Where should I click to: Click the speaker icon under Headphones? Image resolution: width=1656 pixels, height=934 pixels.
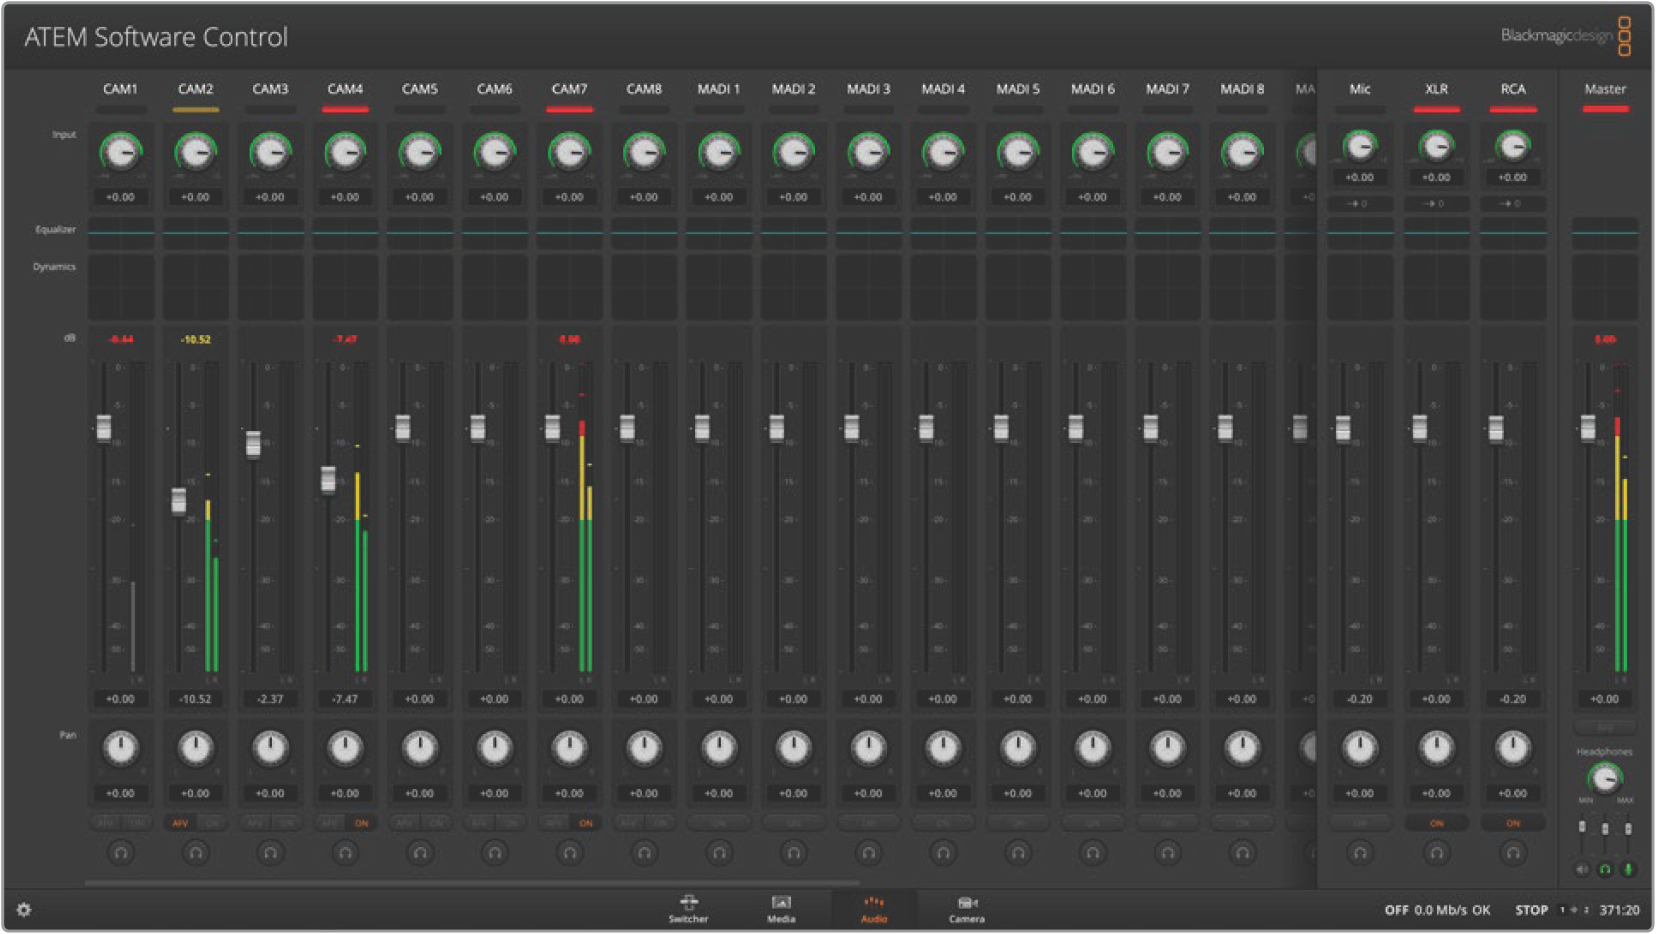click(1582, 870)
